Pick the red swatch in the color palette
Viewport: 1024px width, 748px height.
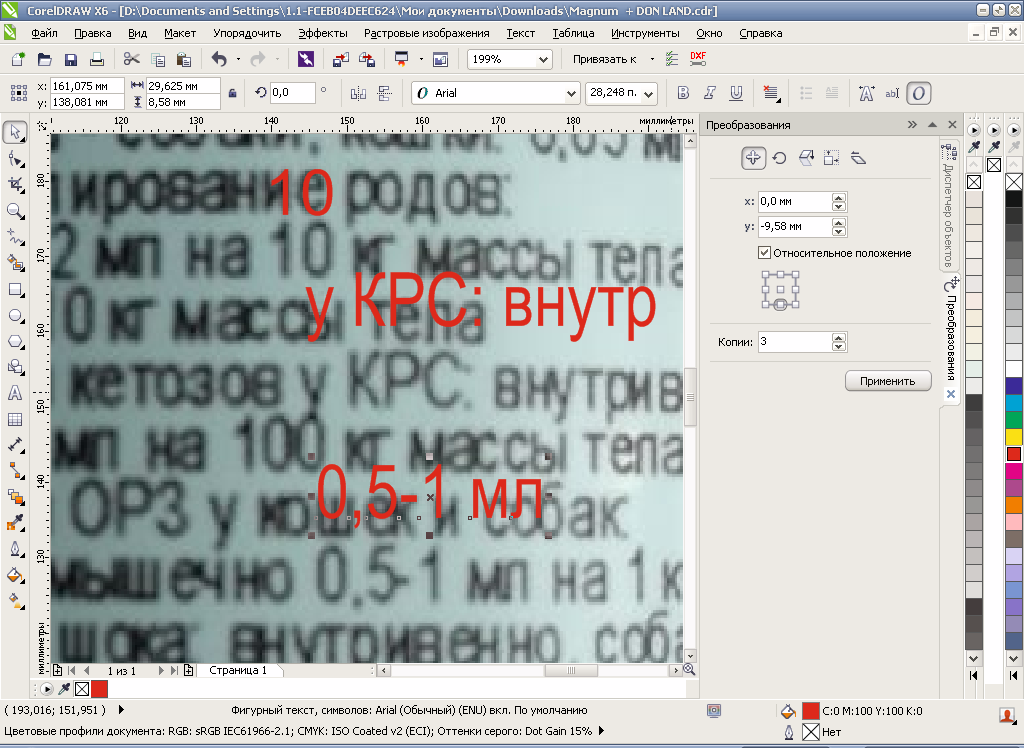[x=1014, y=453]
